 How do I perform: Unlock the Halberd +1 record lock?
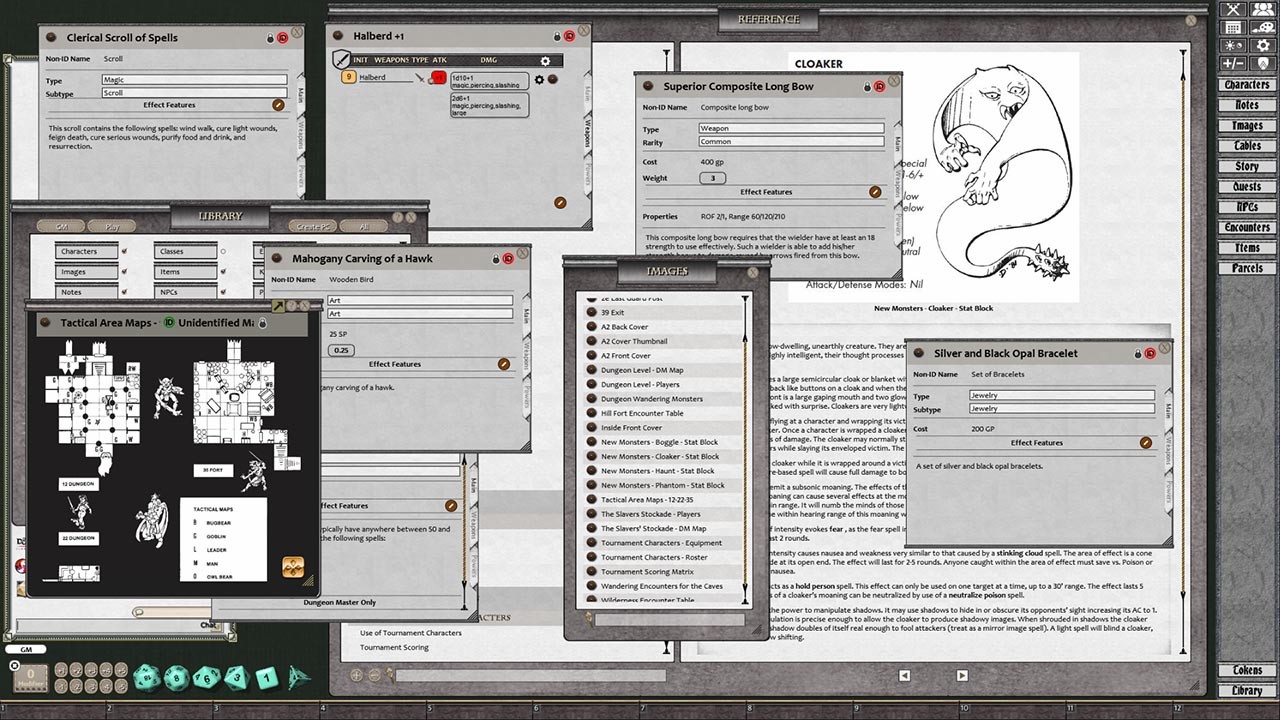[x=557, y=36]
